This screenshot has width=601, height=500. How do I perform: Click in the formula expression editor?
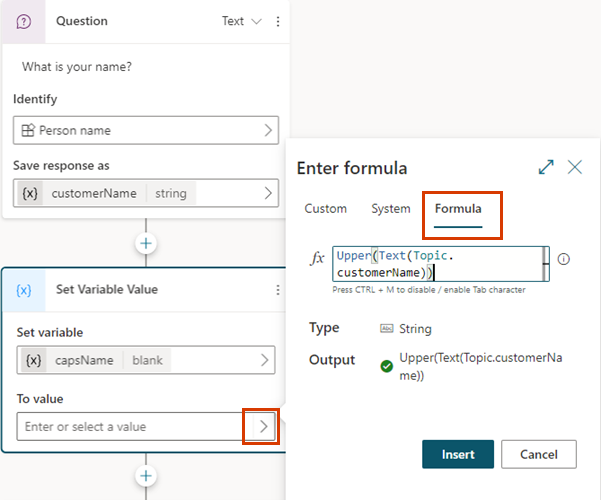[440, 265]
